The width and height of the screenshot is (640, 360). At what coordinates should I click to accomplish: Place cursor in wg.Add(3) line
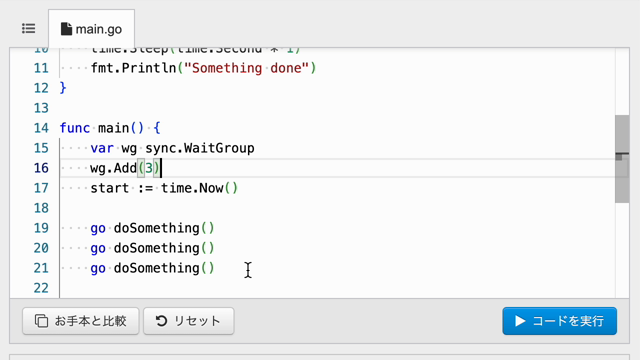(x=126, y=168)
